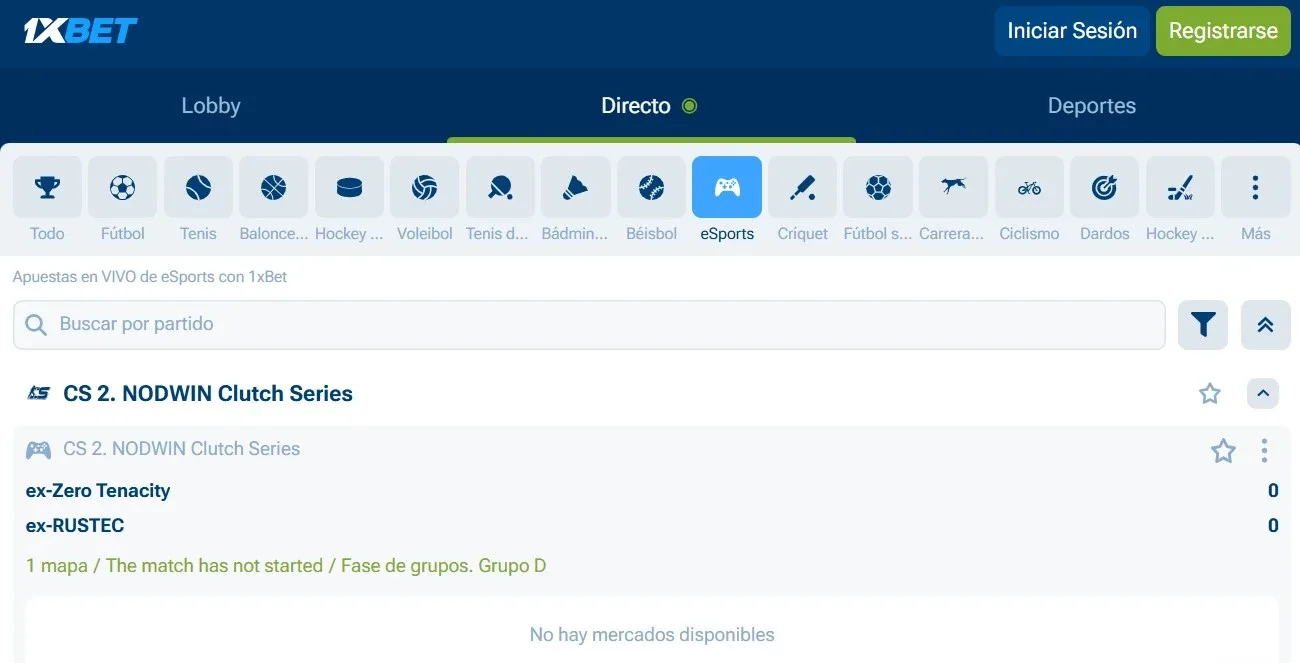Switch to the Directo tab
This screenshot has height=663, width=1300.
point(649,106)
